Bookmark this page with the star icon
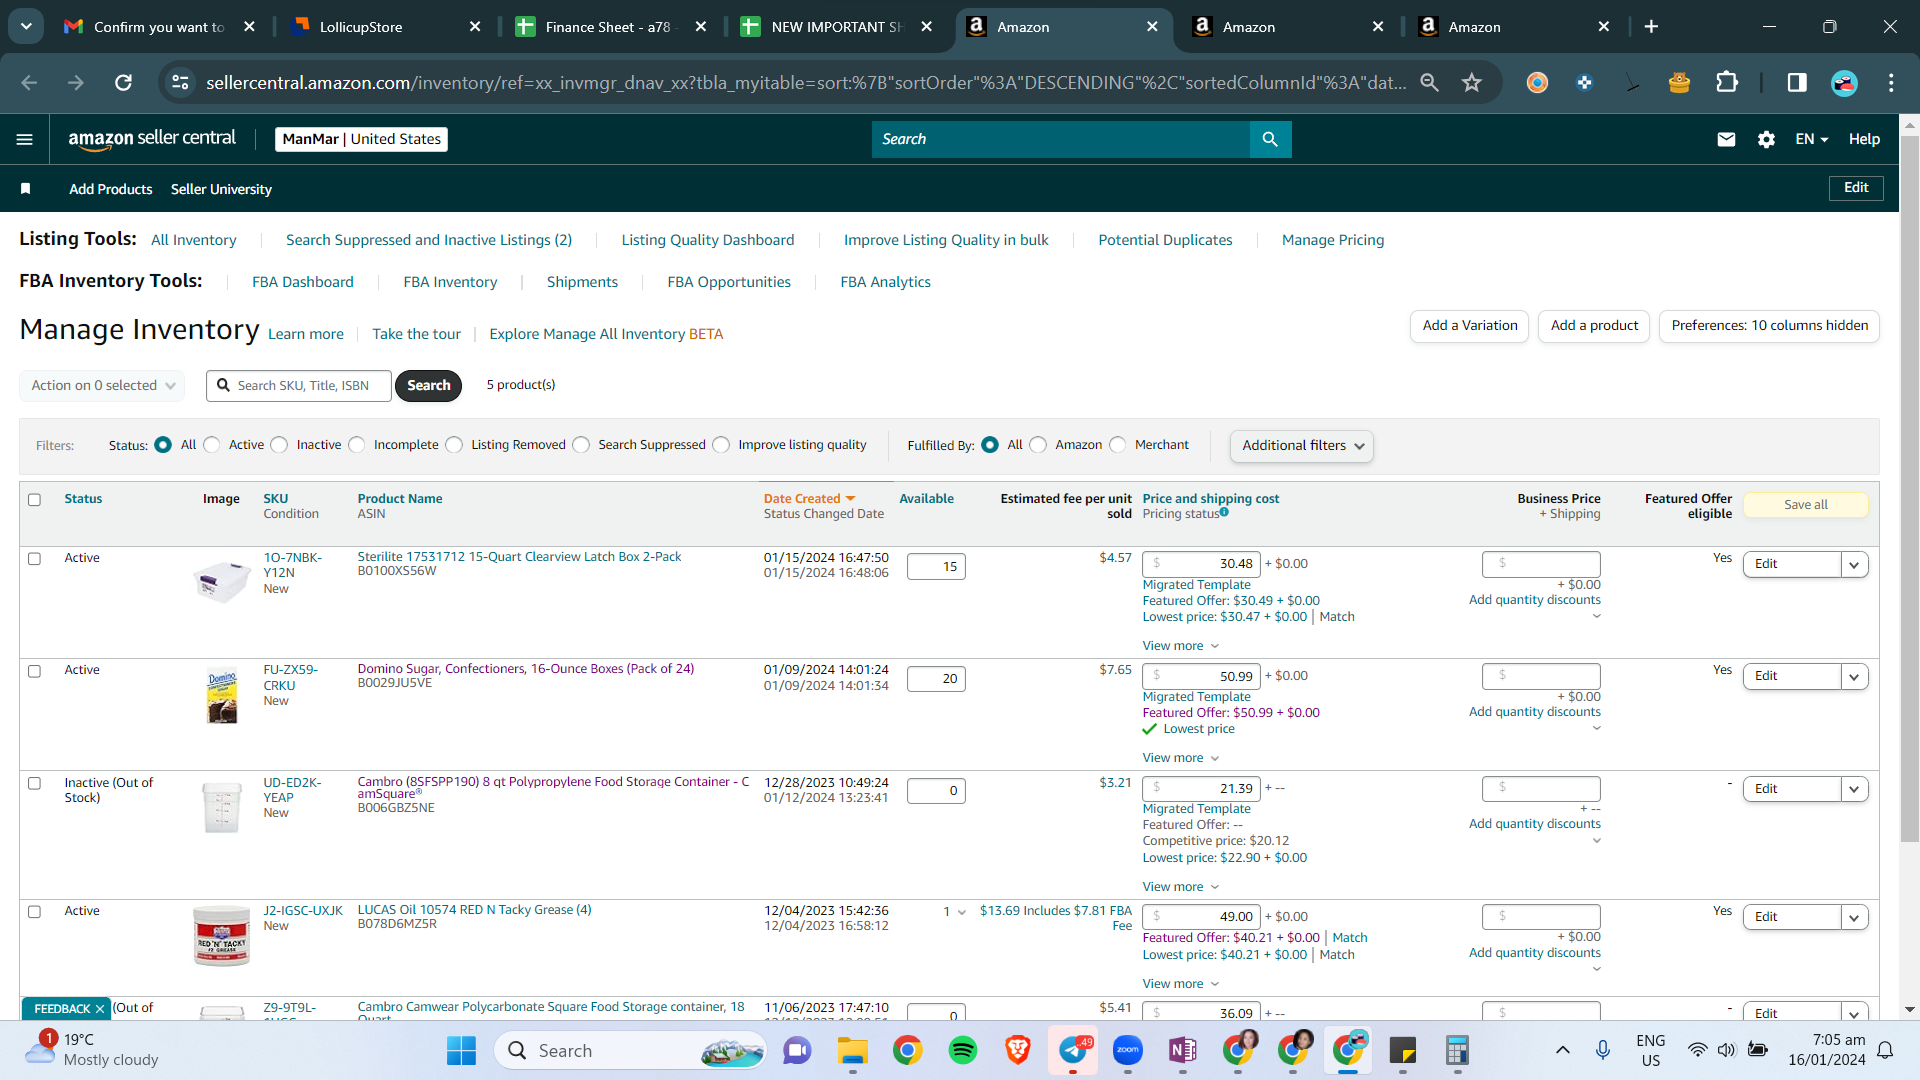1920x1080 pixels. pyautogui.click(x=1471, y=83)
